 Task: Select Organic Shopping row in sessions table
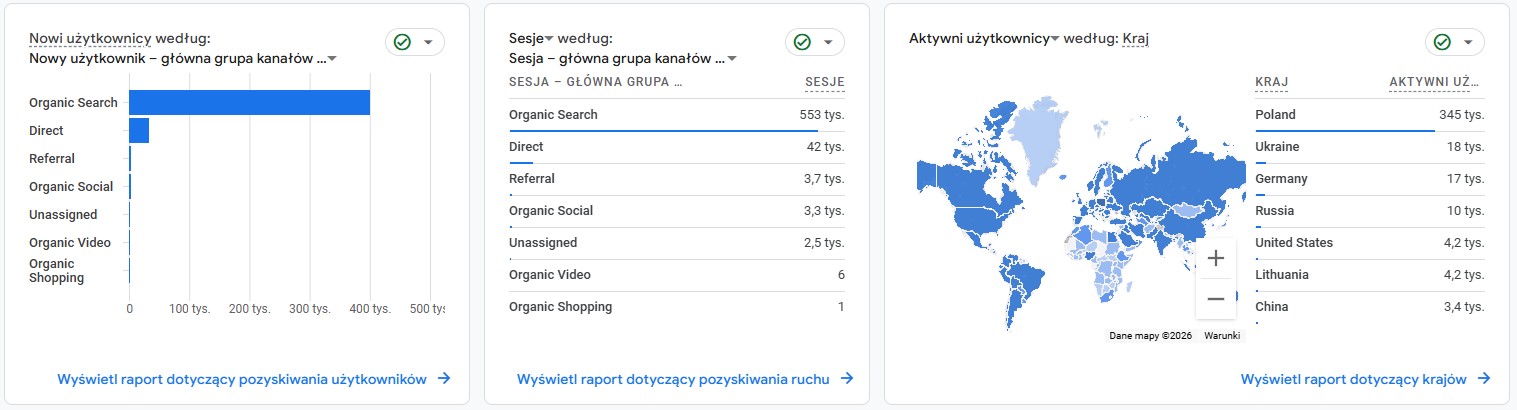click(x=677, y=307)
